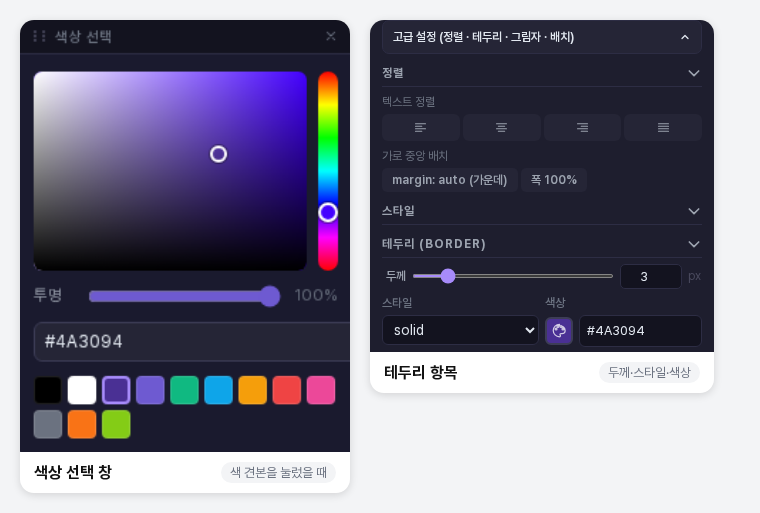Select the selected dark purple swatch

point(116,390)
